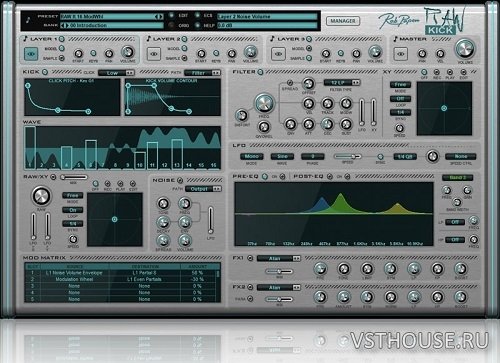Screen dimensions: 500x363
Task: Enable the LFO Sync LED
Action: [380, 156]
